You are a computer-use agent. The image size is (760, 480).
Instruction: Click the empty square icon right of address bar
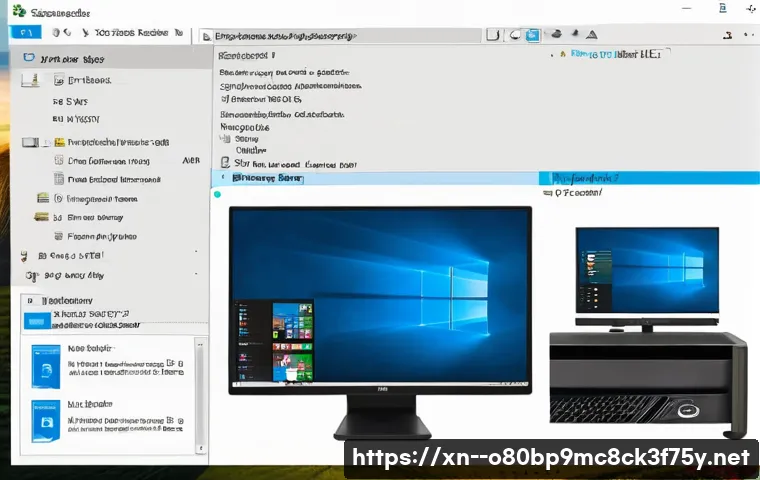click(493, 35)
